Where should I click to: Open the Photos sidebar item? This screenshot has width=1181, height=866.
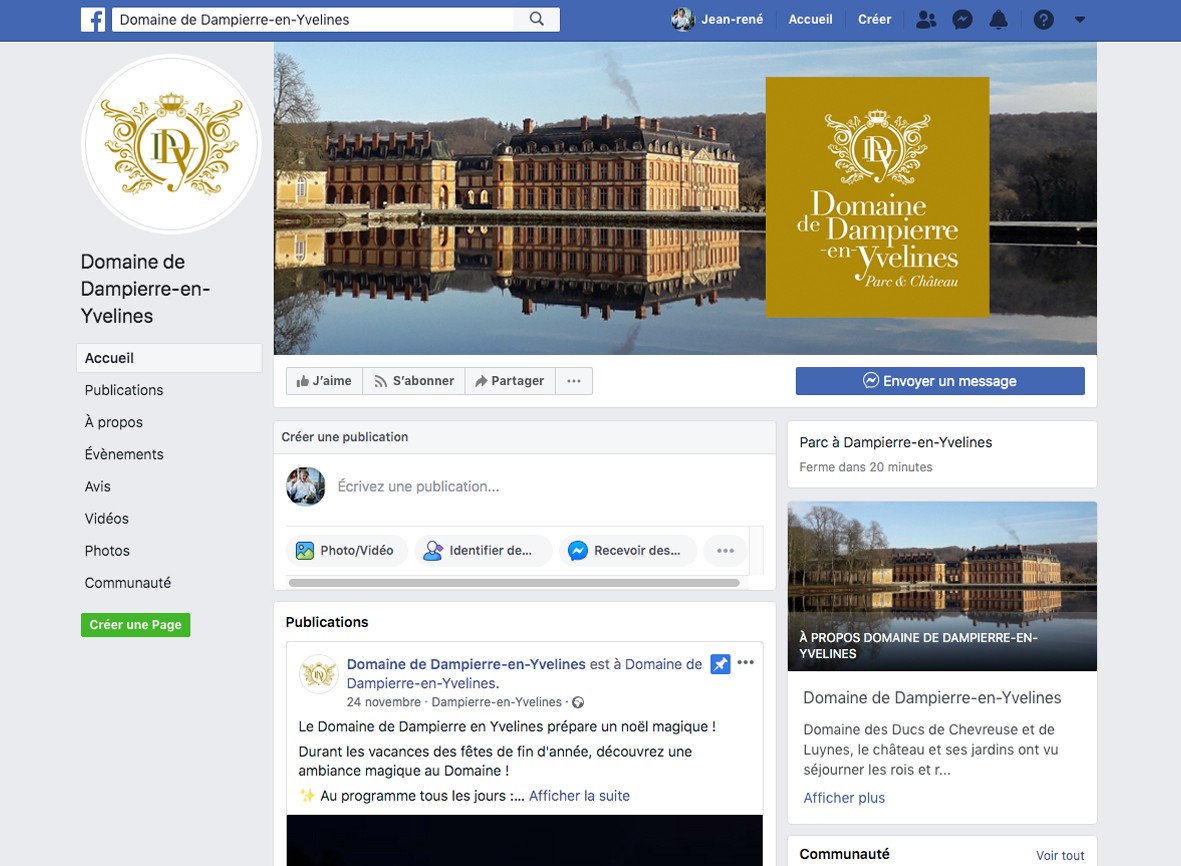(x=107, y=550)
